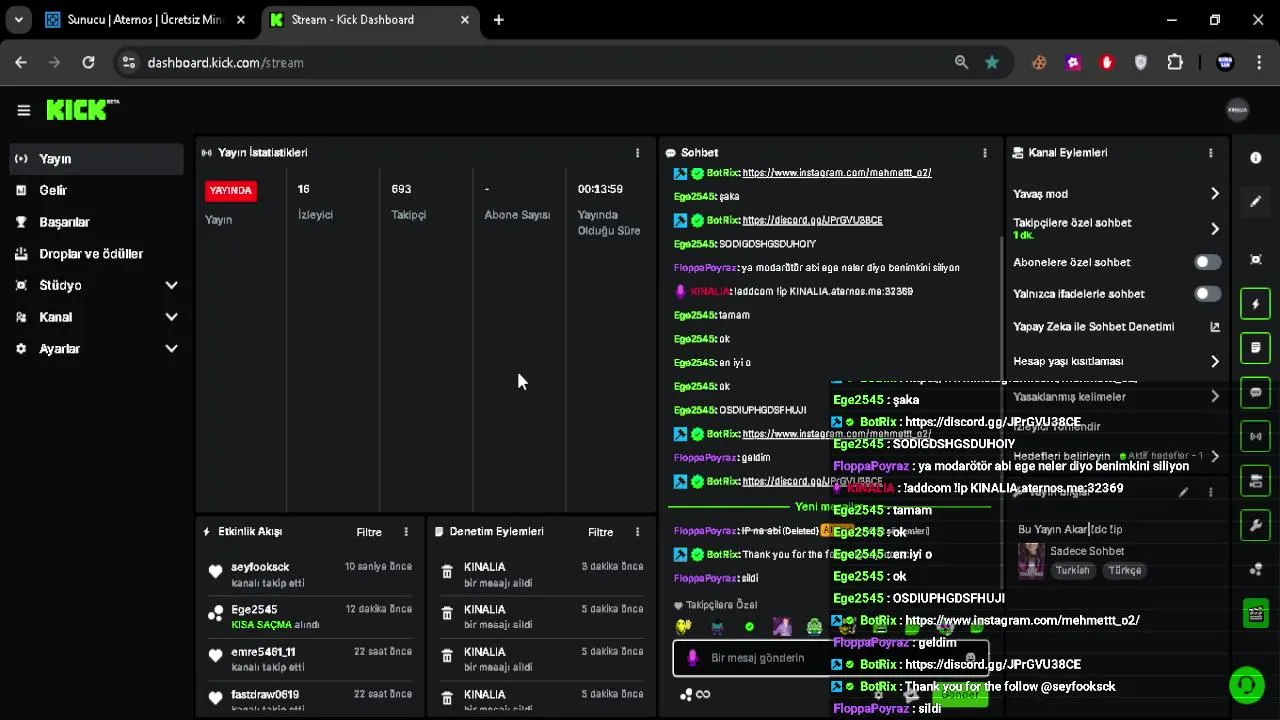This screenshot has height=720, width=1280.
Task: Open the user avatar menu at top right
Action: (1237, 110)
